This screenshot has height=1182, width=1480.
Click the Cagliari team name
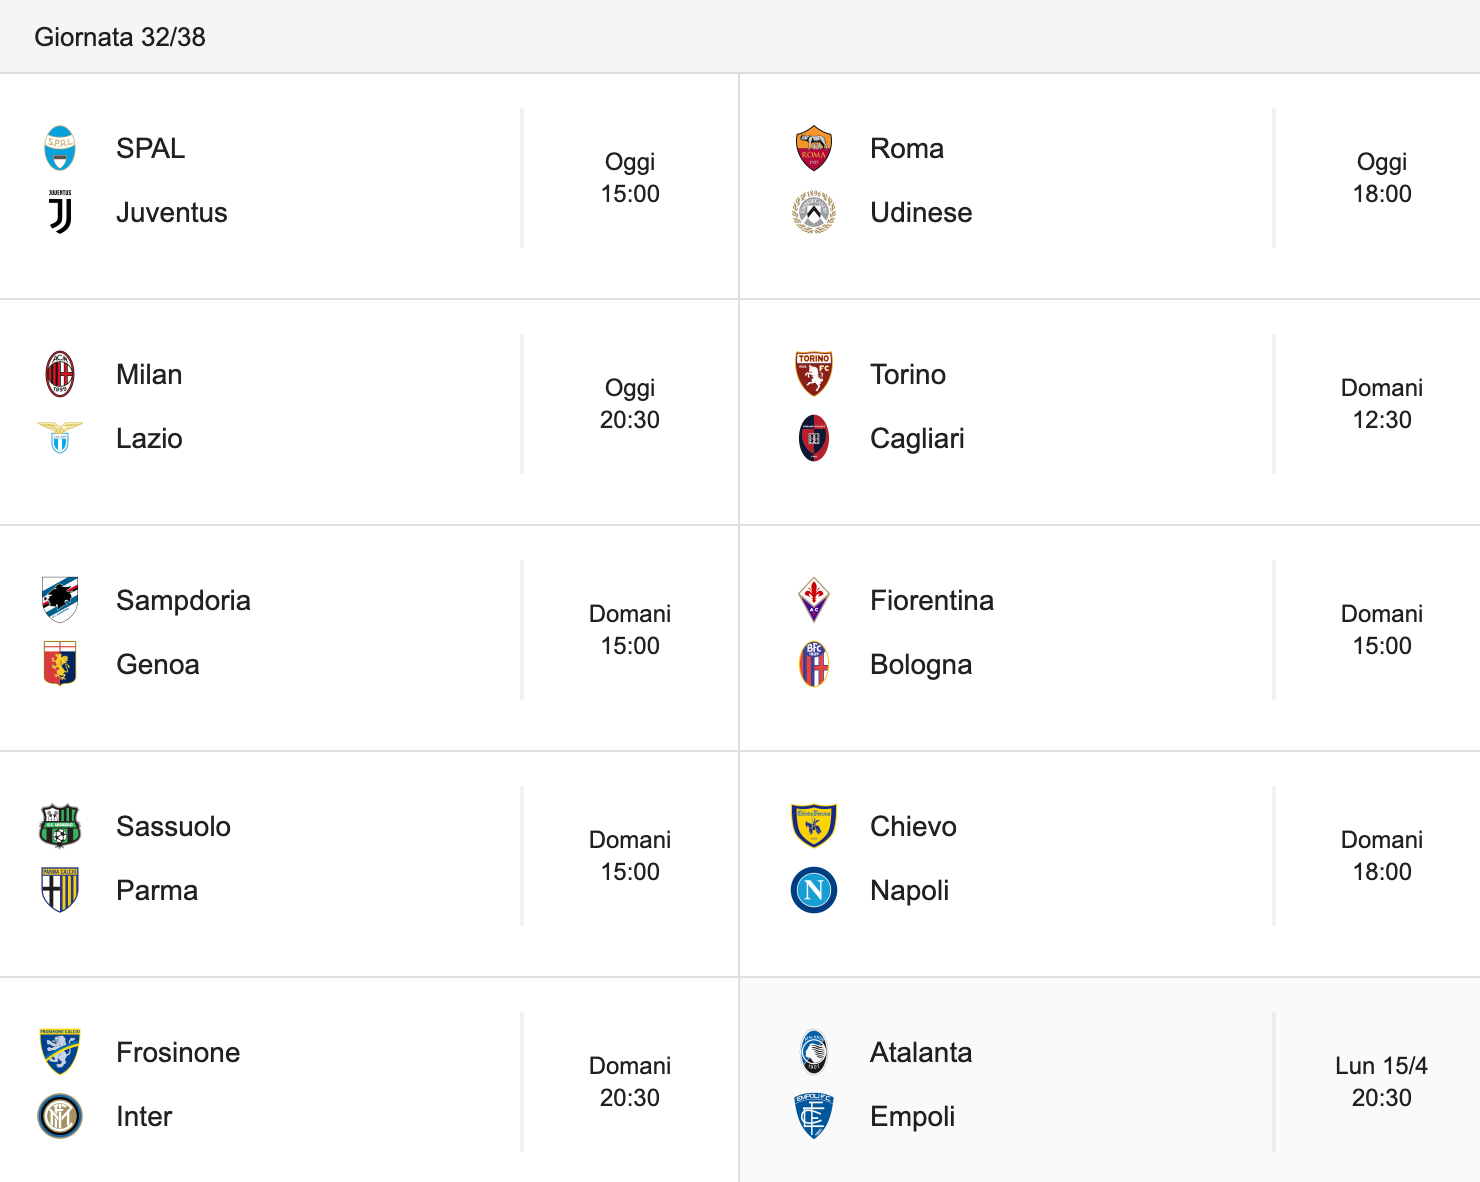point(917,438)
